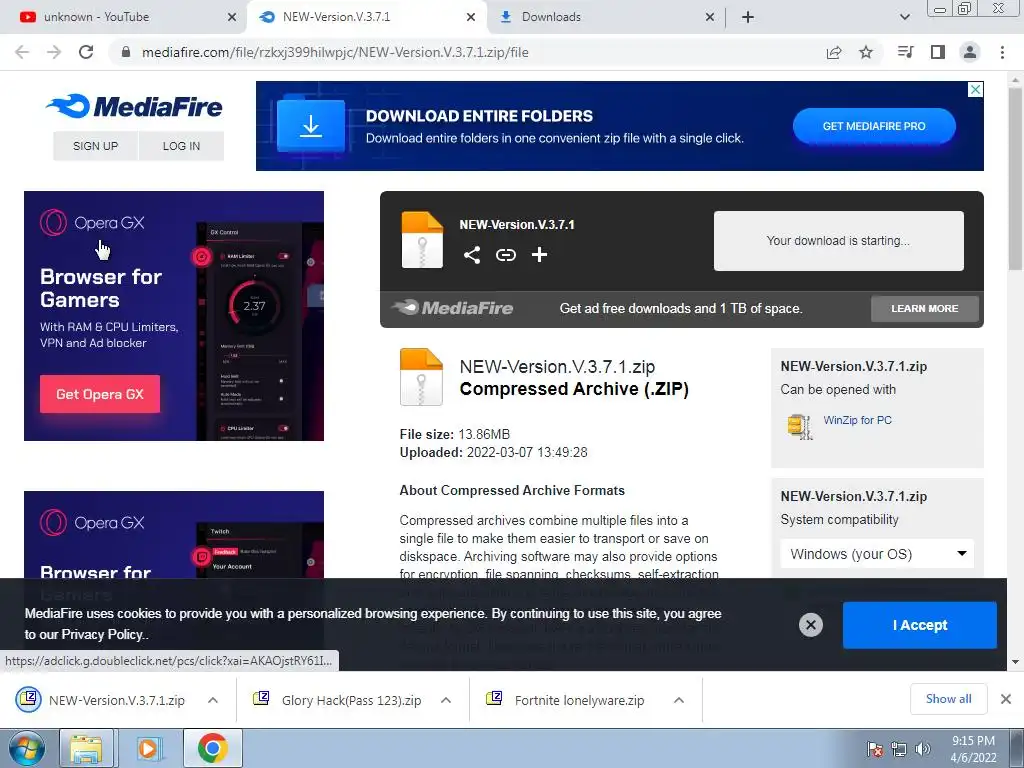This screenshot has width=1024, height=768.
Task: Click the 'Compressed Archive (.ZIP)' text
Action: (x=574, y=389)
